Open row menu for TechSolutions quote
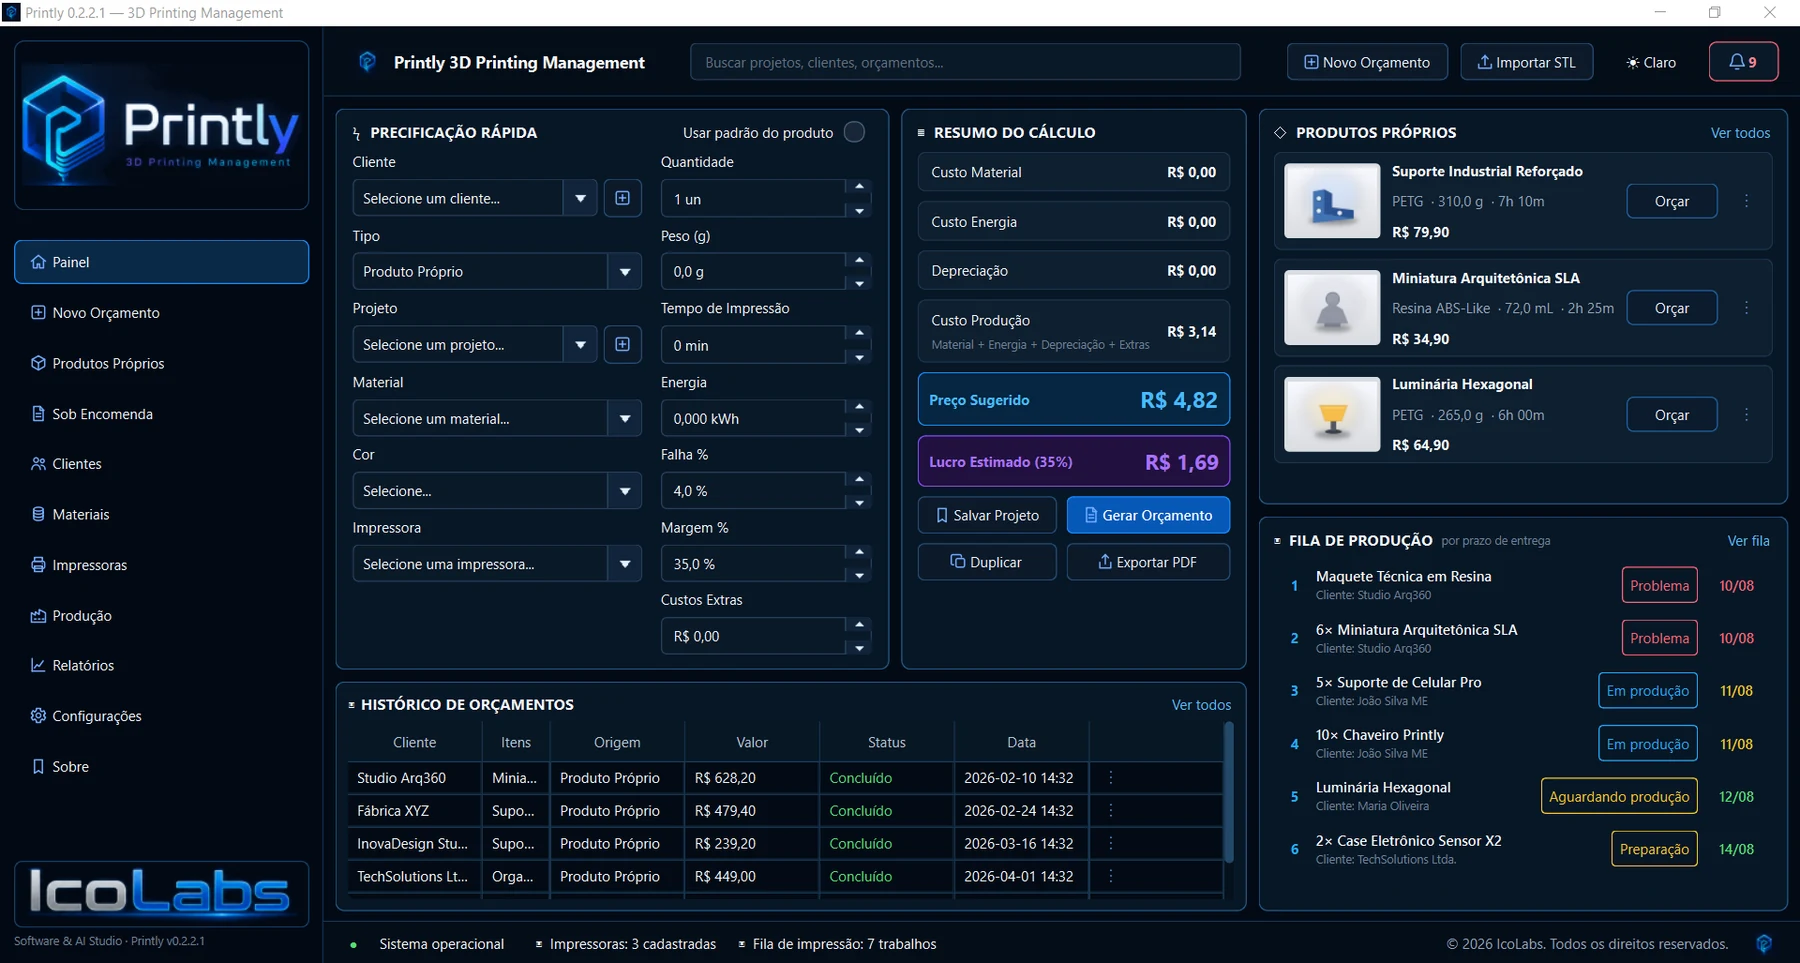The height and width of the screenshot is (963, 1800). click(1110, 876)
